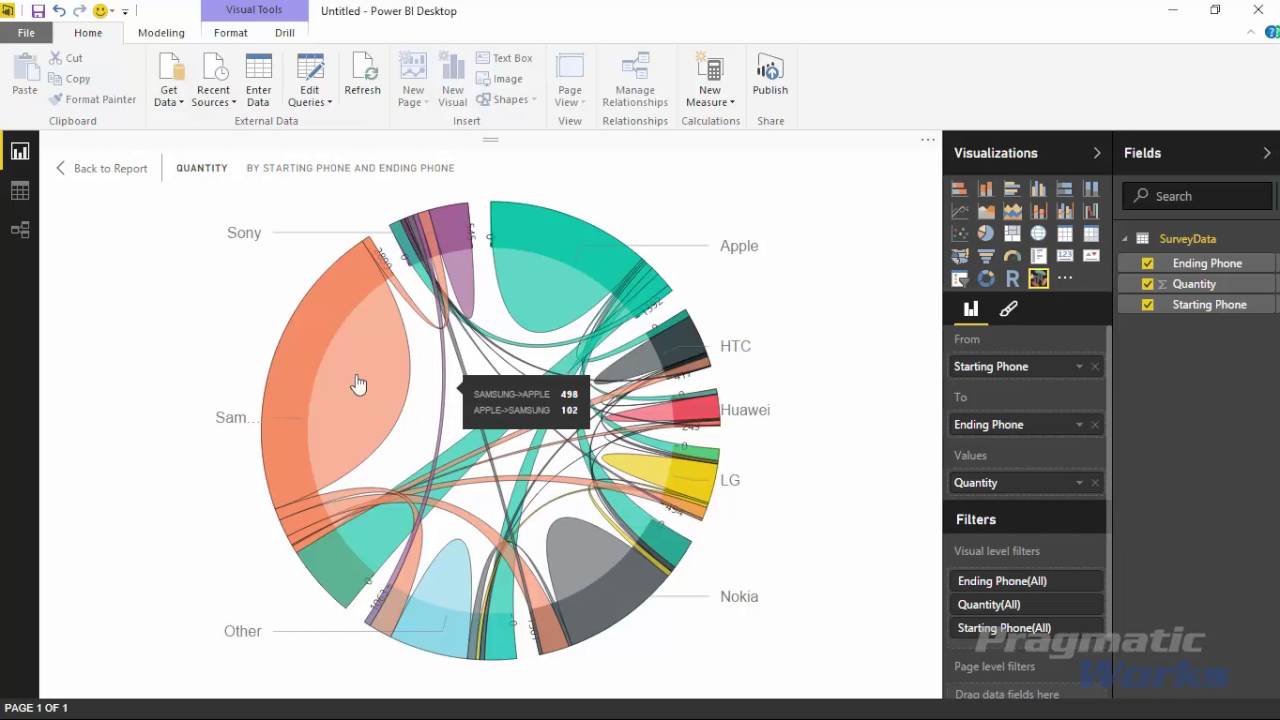The height and width of the screenshot is (720, 1280).
Task: Collapse the SurveyData table tree
Action: 1125,239
